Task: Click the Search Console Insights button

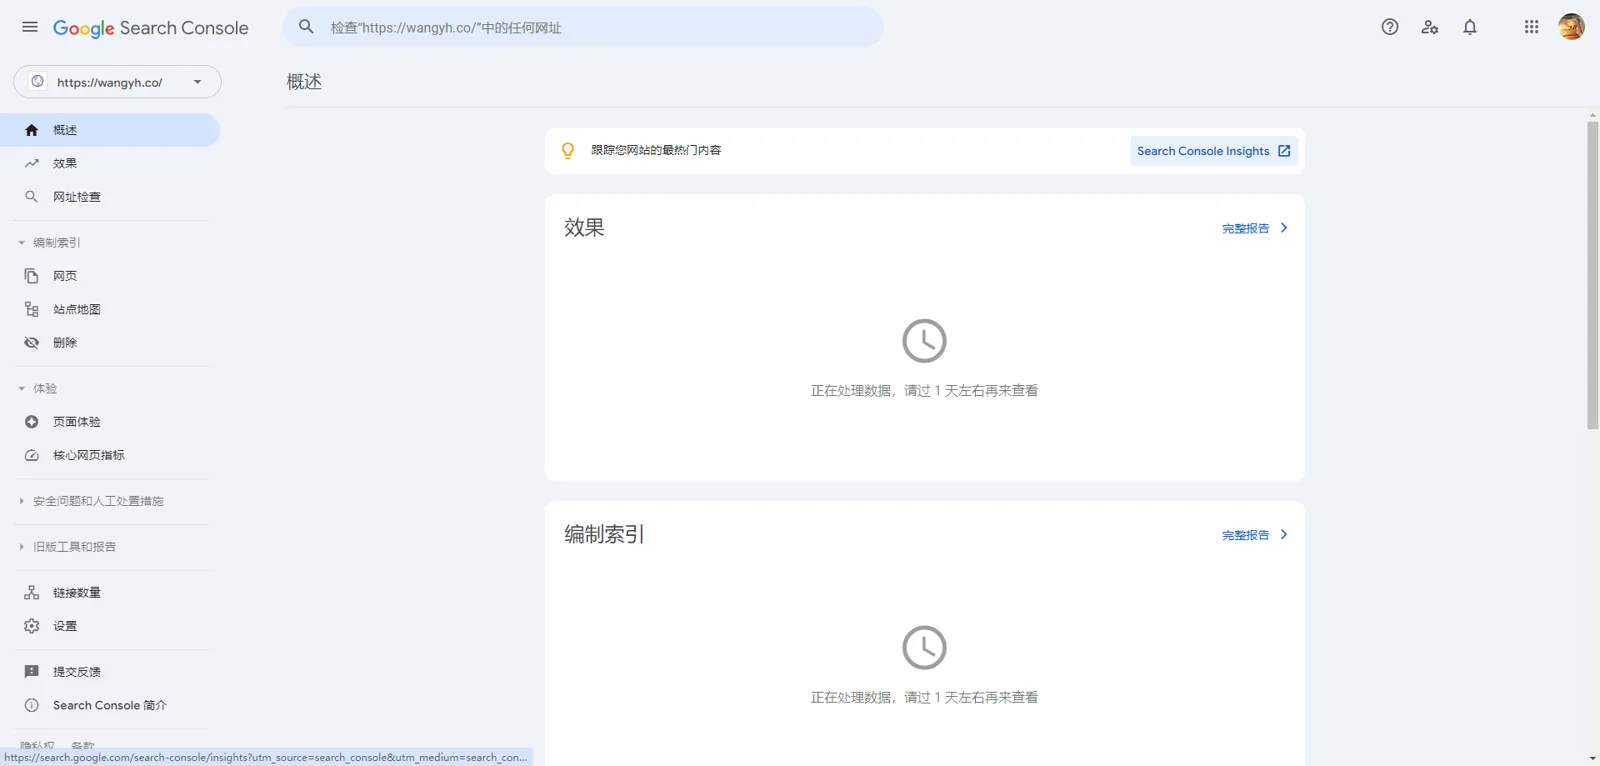Action: click(x=1213, y=151)
